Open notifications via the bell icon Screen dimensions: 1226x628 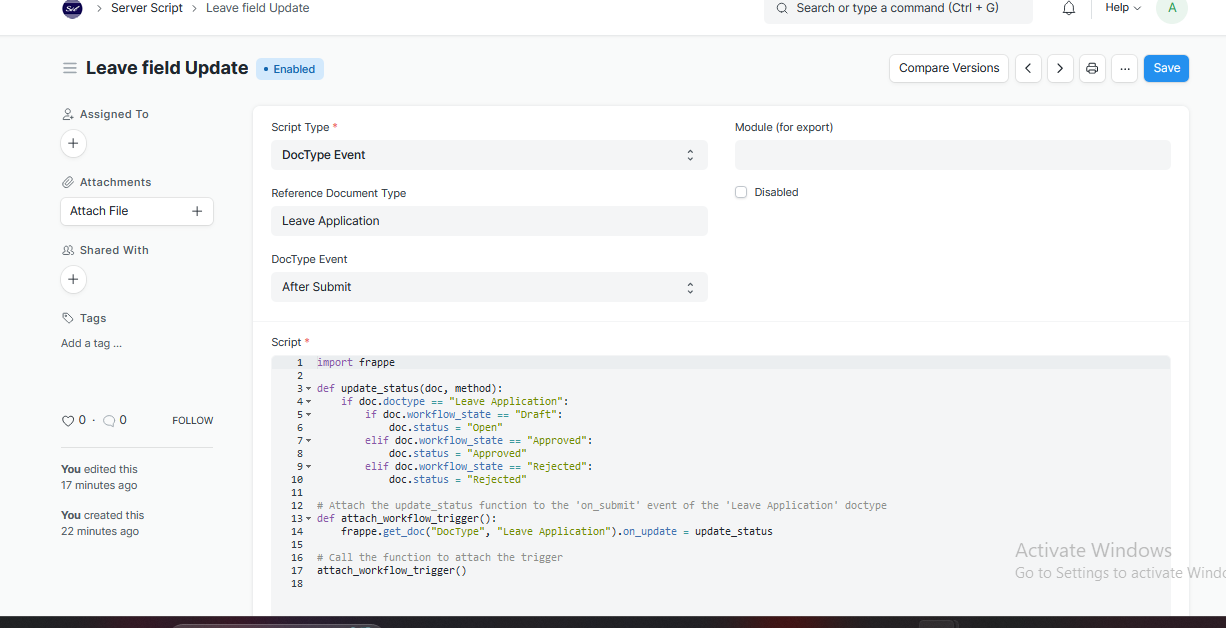pyautogui.click(x=1068, y=9)
